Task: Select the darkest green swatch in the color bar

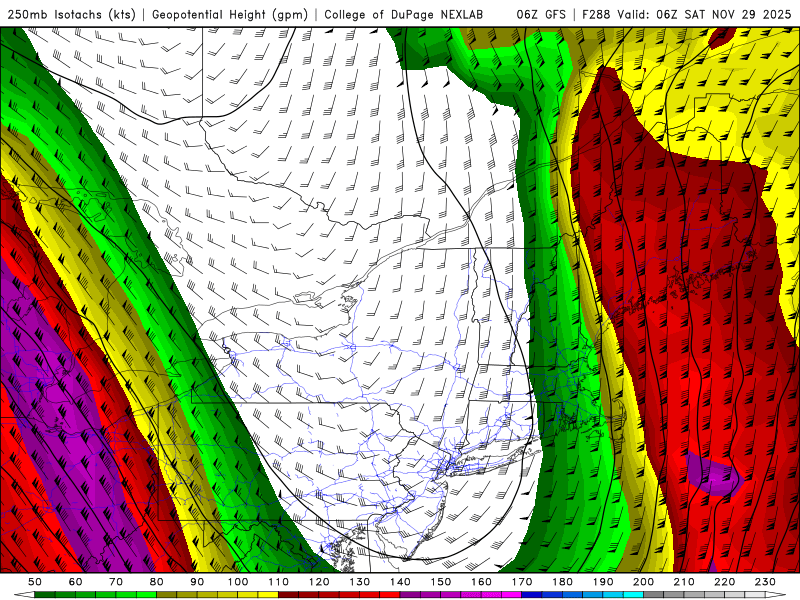Action: click(x=45, y=594)
